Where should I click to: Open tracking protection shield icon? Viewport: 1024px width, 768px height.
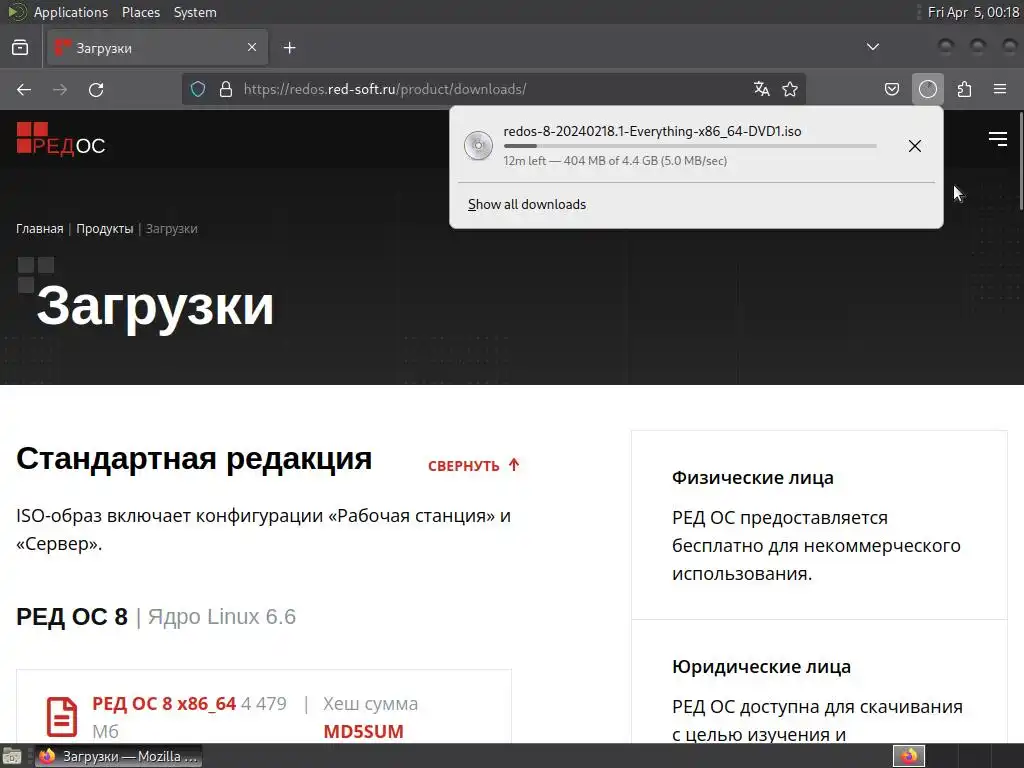click(198, 89)
